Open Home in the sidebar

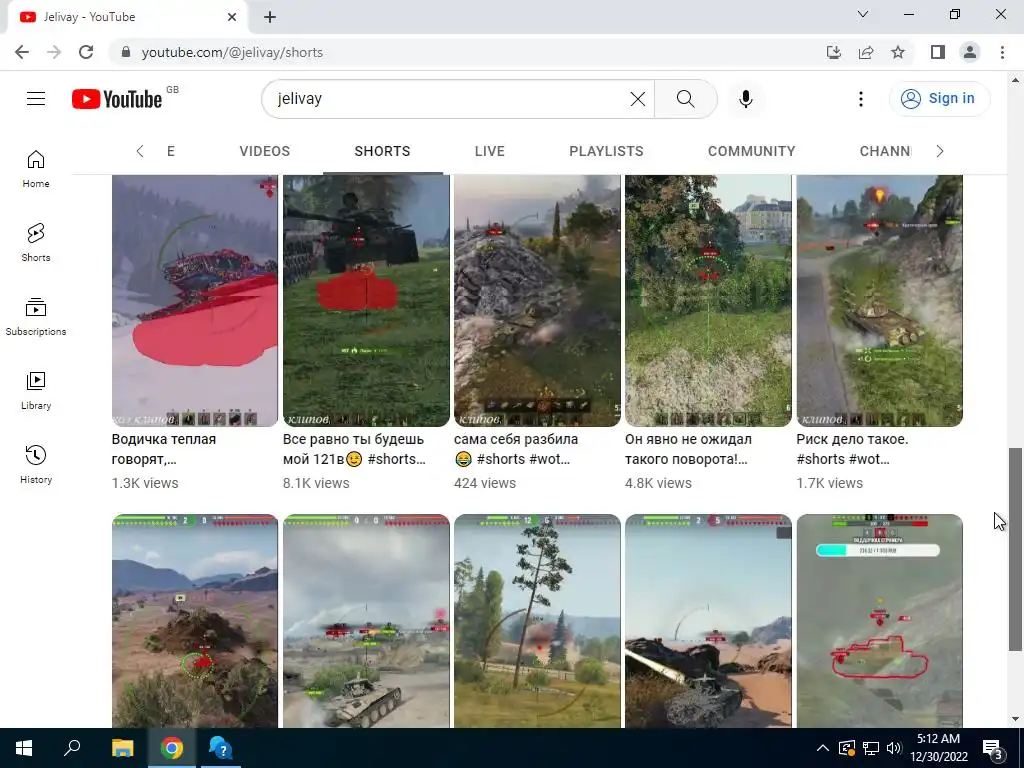[x=36, y=168]
